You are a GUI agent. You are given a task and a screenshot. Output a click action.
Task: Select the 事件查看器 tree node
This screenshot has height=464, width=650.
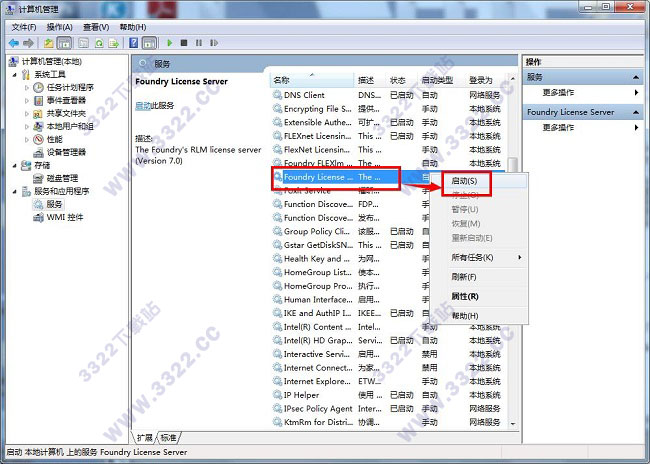coord(66,100)
